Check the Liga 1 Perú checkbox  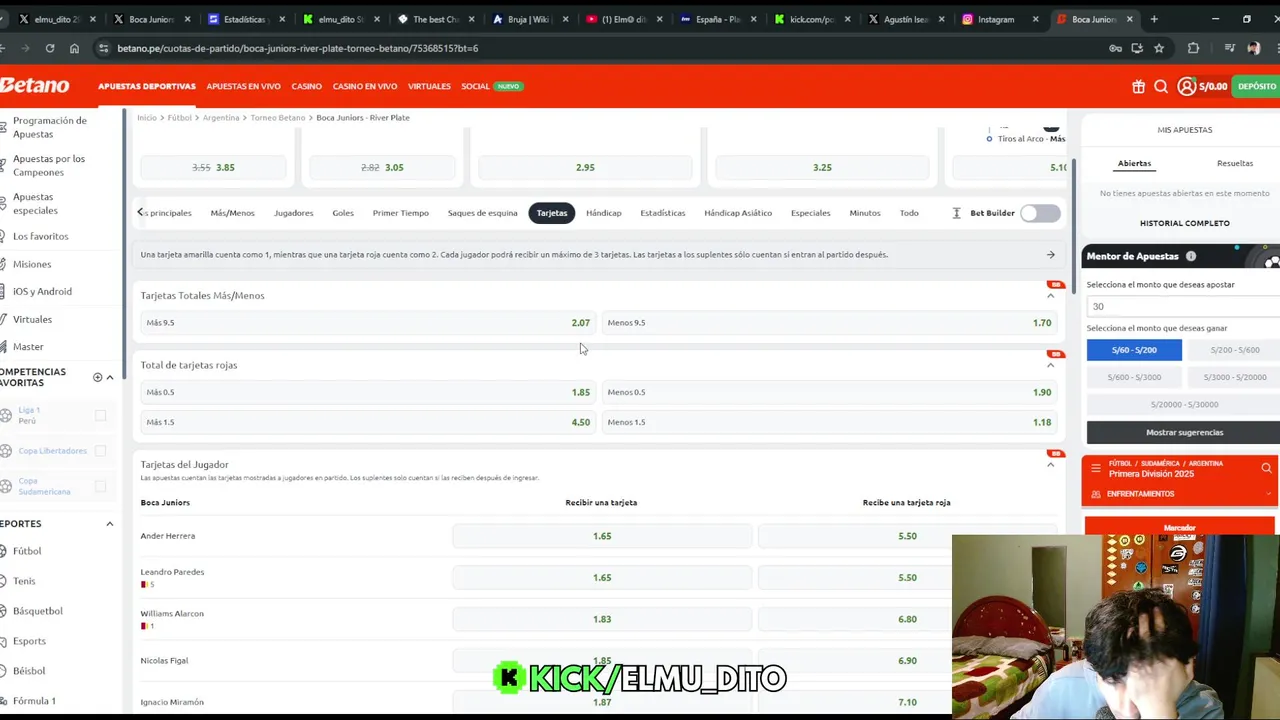click(100, 415)
